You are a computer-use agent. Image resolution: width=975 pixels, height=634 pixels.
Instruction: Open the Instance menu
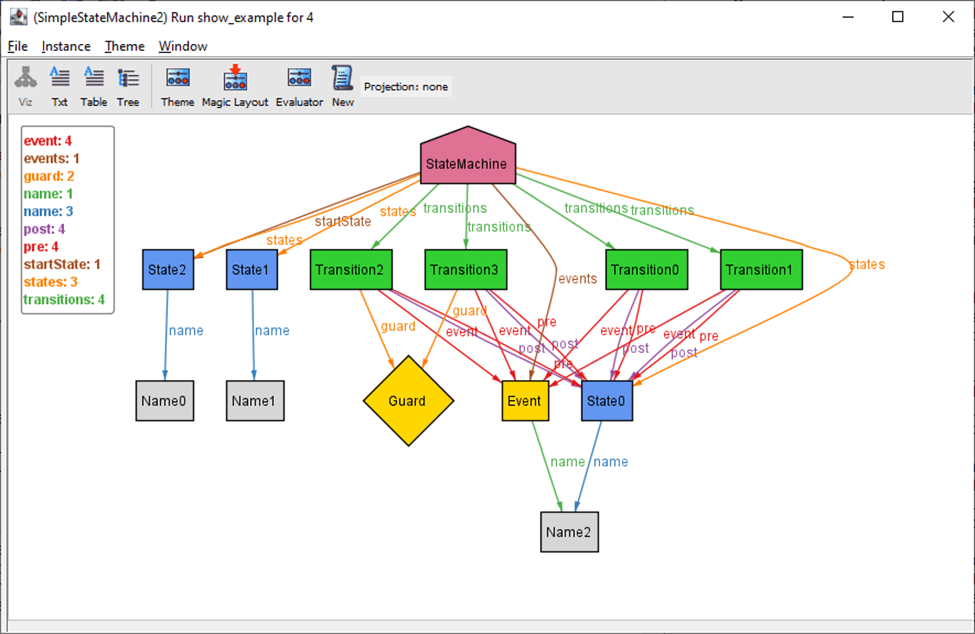coord(66,46)
